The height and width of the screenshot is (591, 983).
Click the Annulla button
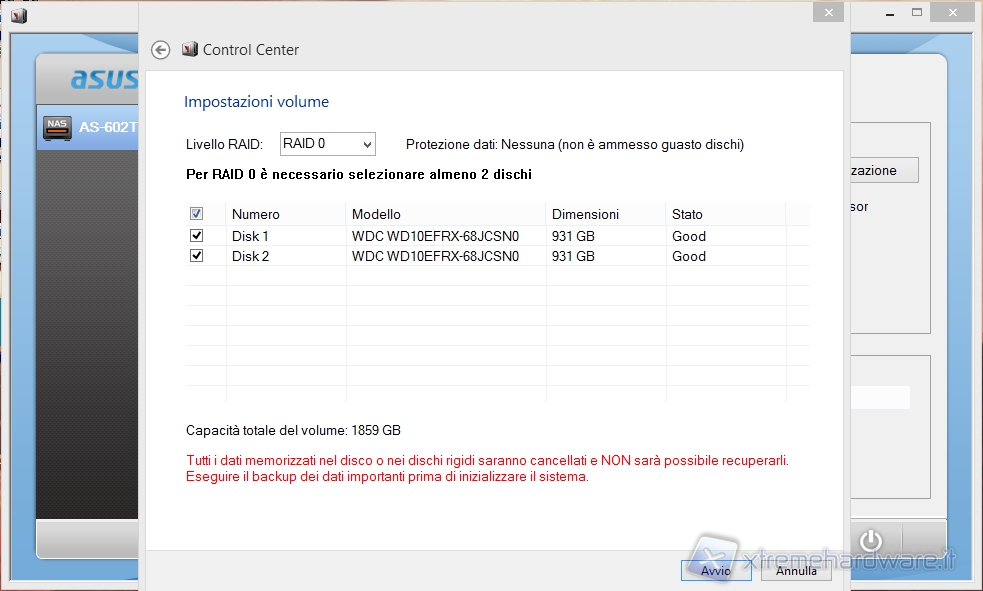tap(796, 571)
